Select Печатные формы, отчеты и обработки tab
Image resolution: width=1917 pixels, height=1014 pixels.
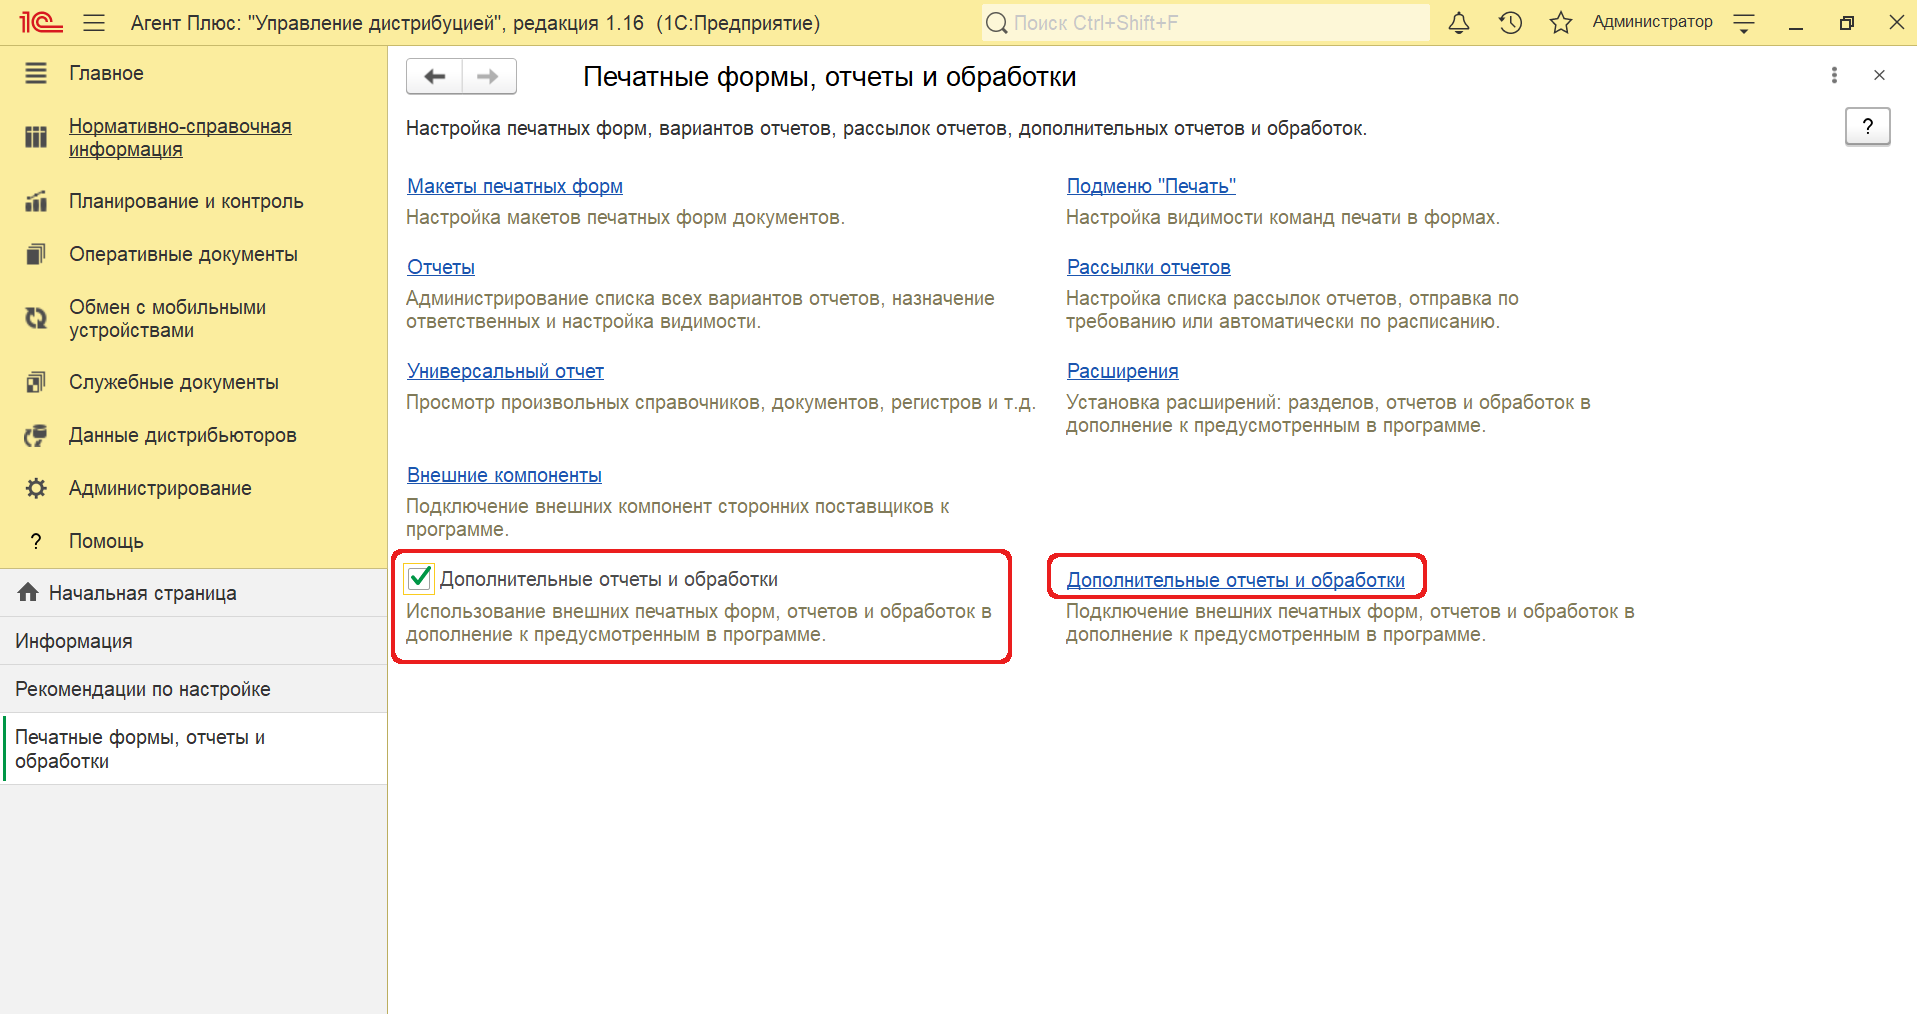coord(193,749)
